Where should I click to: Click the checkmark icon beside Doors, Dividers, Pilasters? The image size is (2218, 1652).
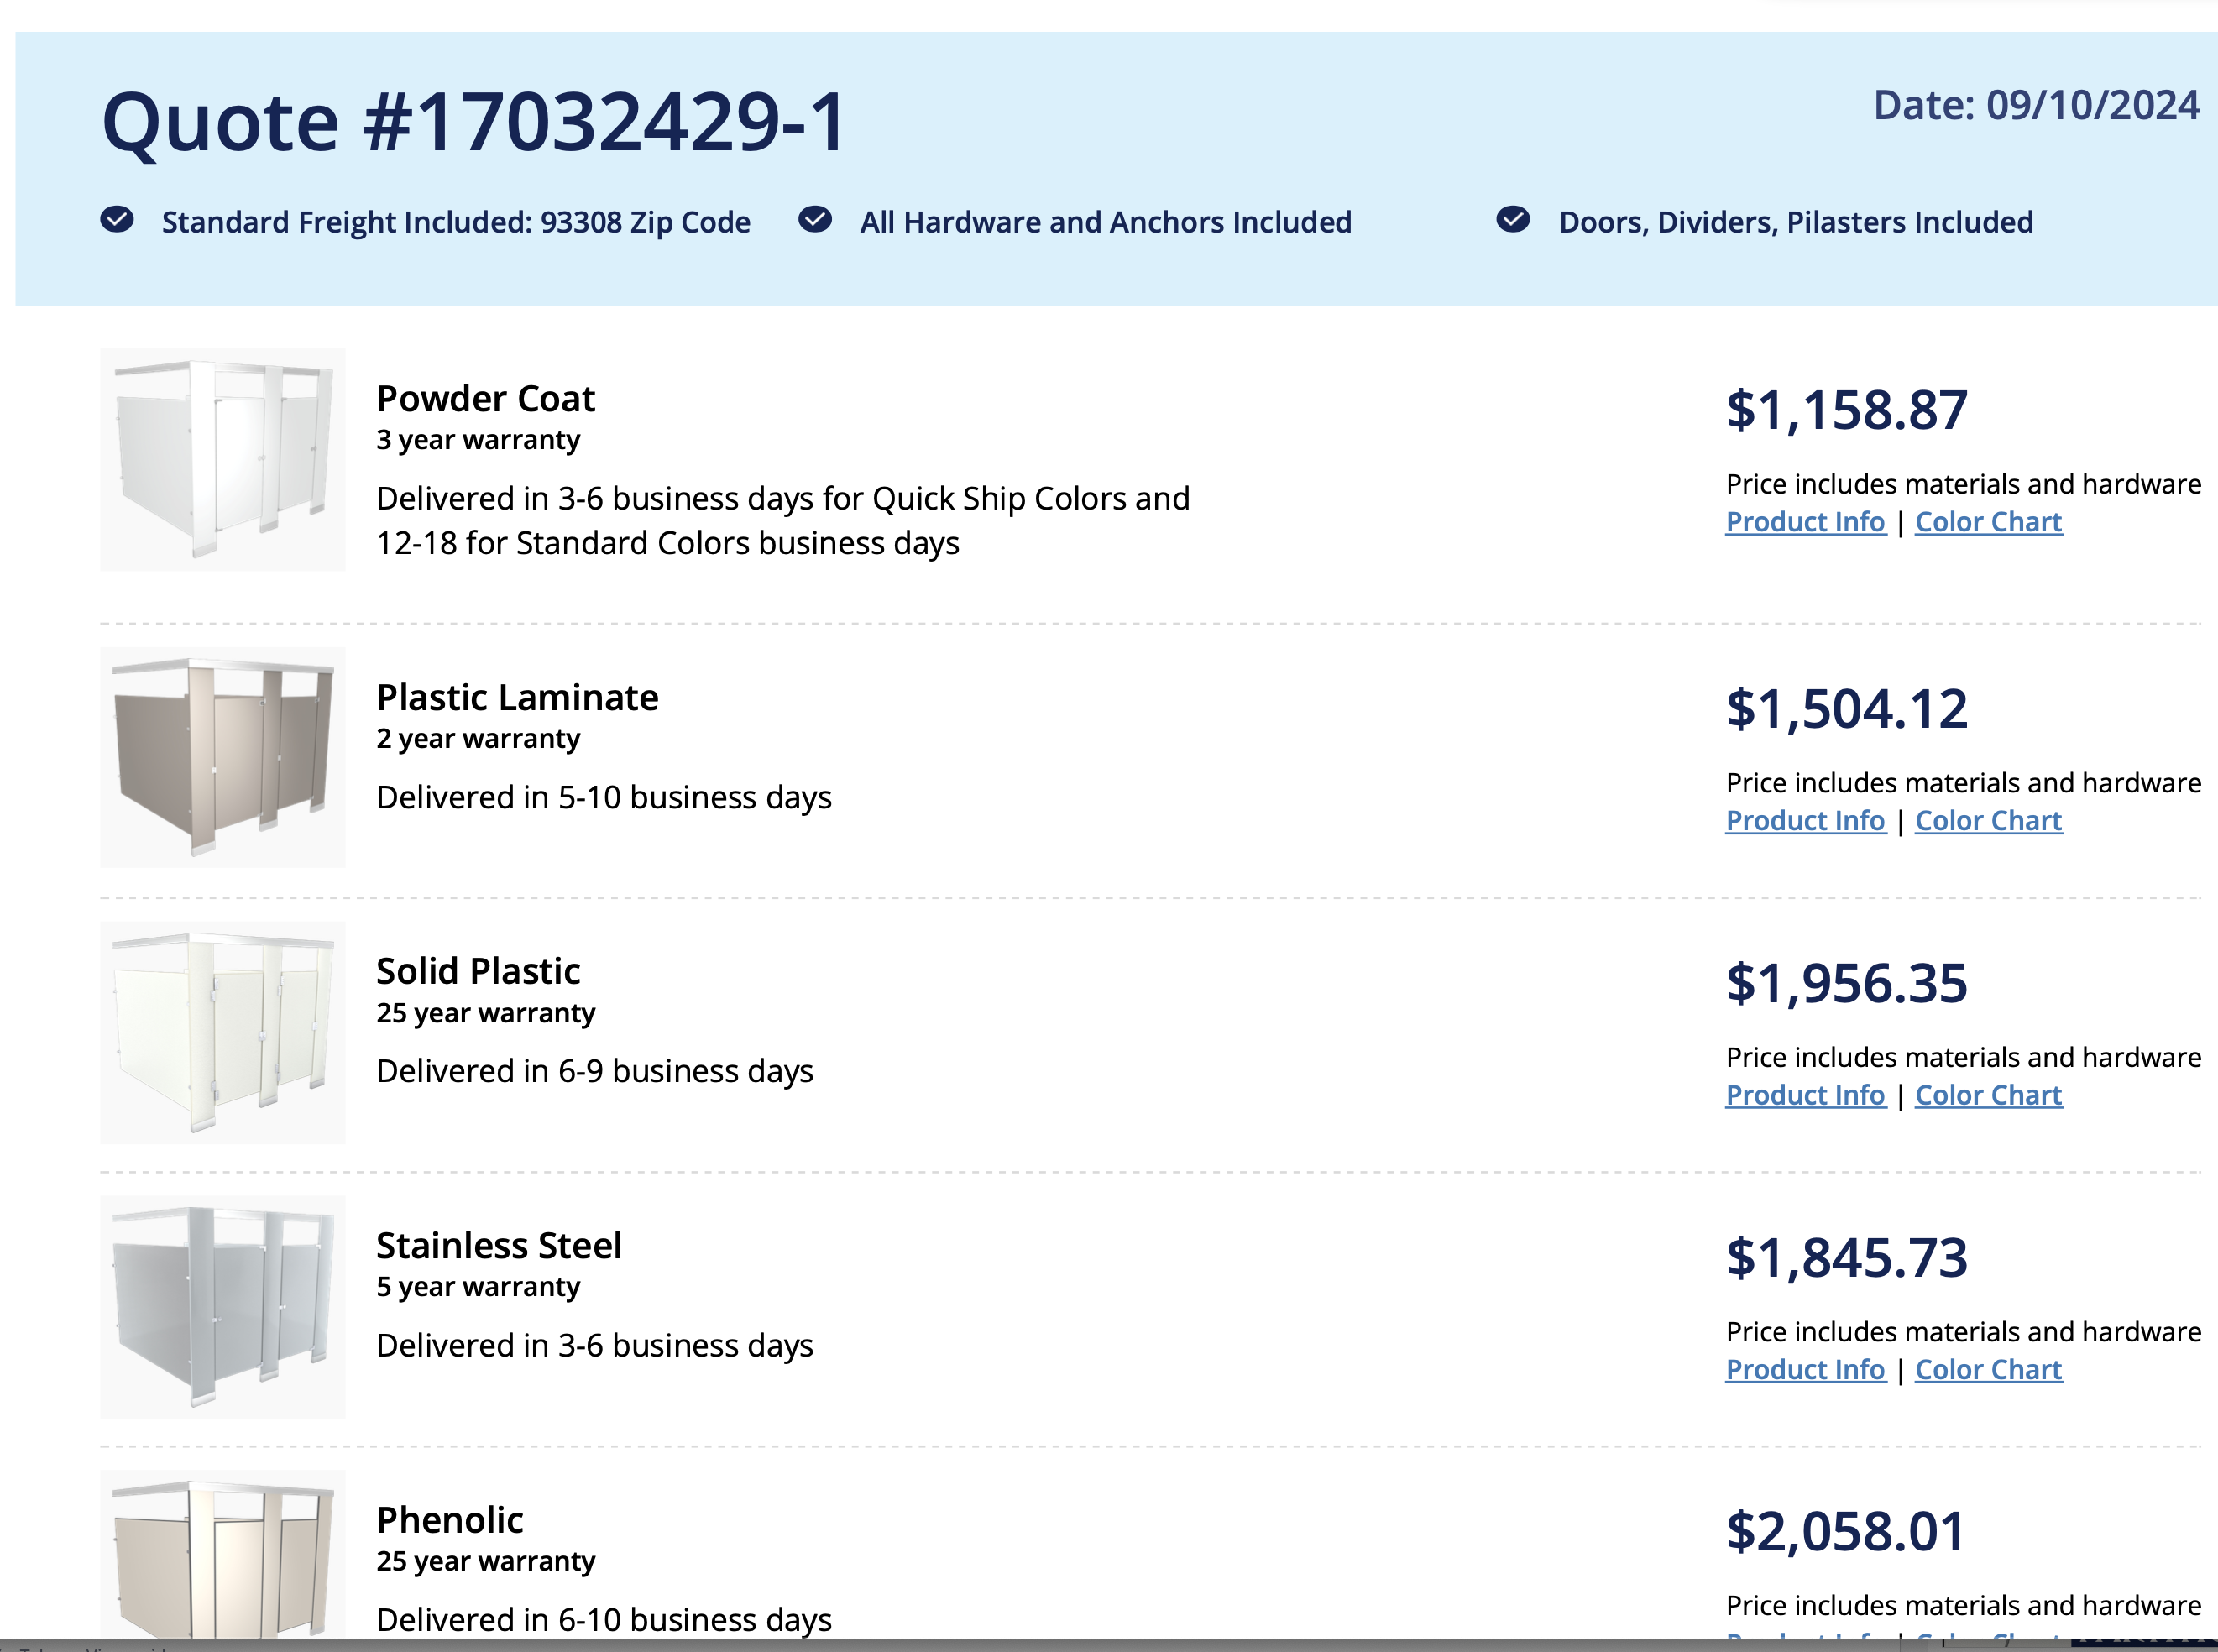pyautogui.click(x=1513, y=219)
